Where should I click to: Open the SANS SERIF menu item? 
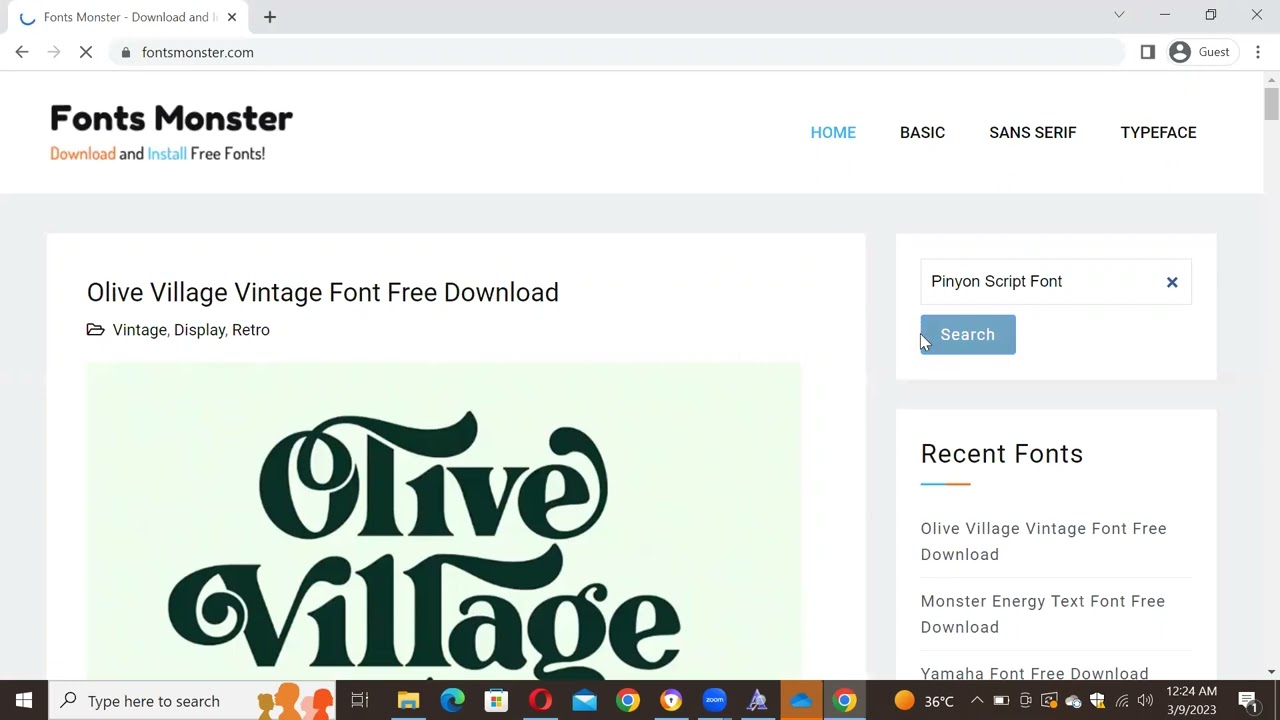coord(1033,132)
